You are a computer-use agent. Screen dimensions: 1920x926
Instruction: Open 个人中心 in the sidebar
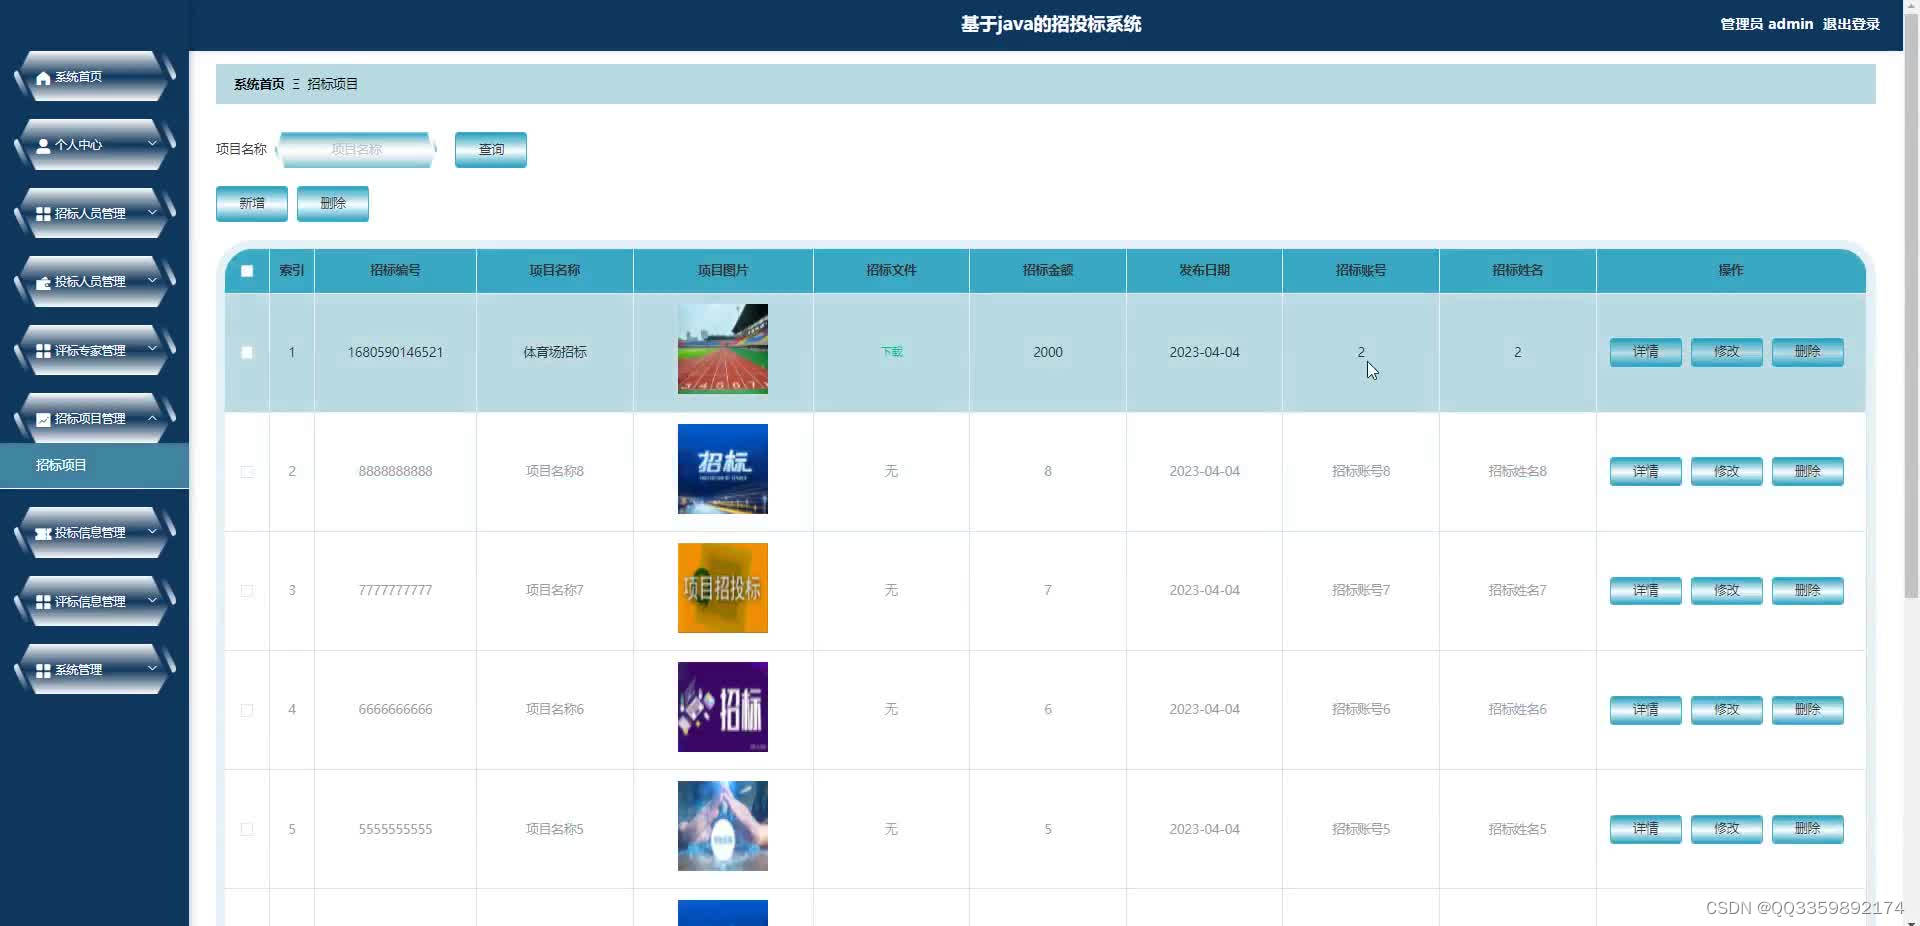tap(95, 145)
